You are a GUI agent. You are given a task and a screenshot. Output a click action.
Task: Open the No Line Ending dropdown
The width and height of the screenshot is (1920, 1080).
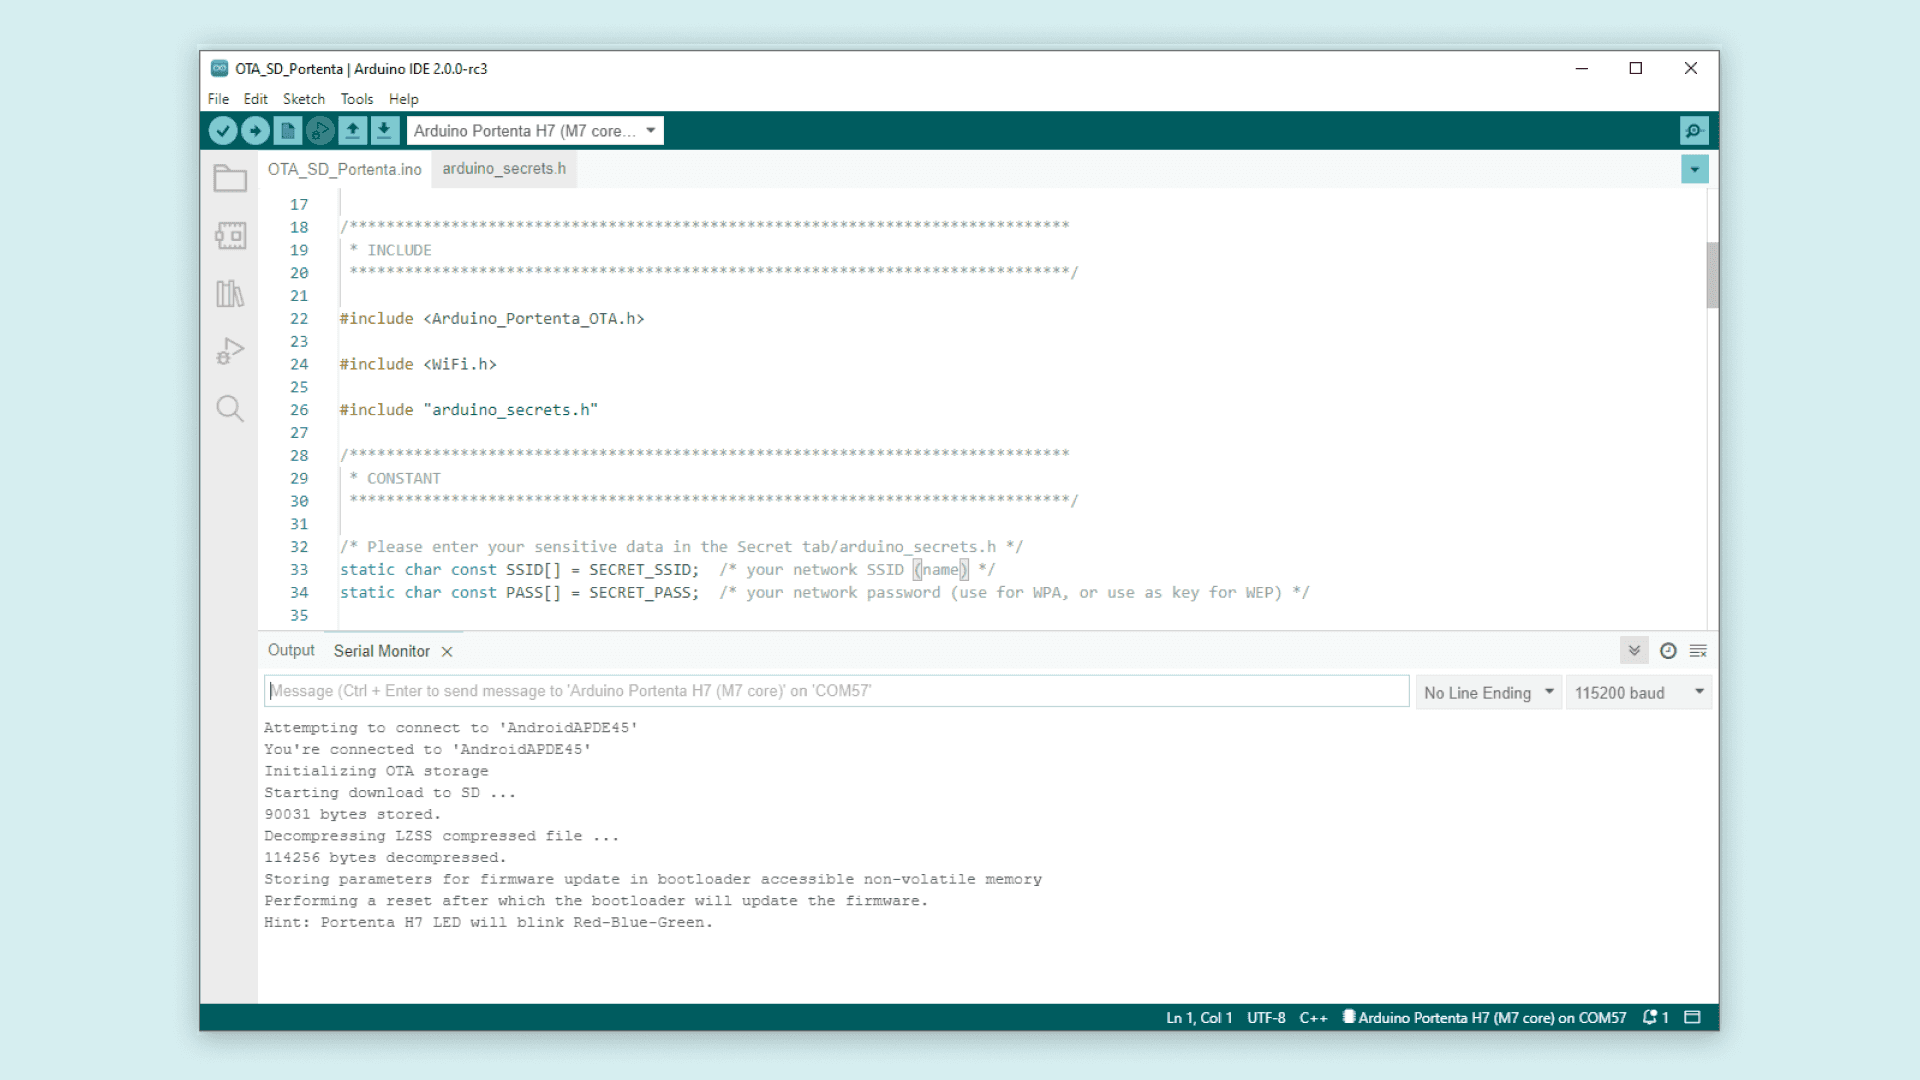click(1488, 693)
